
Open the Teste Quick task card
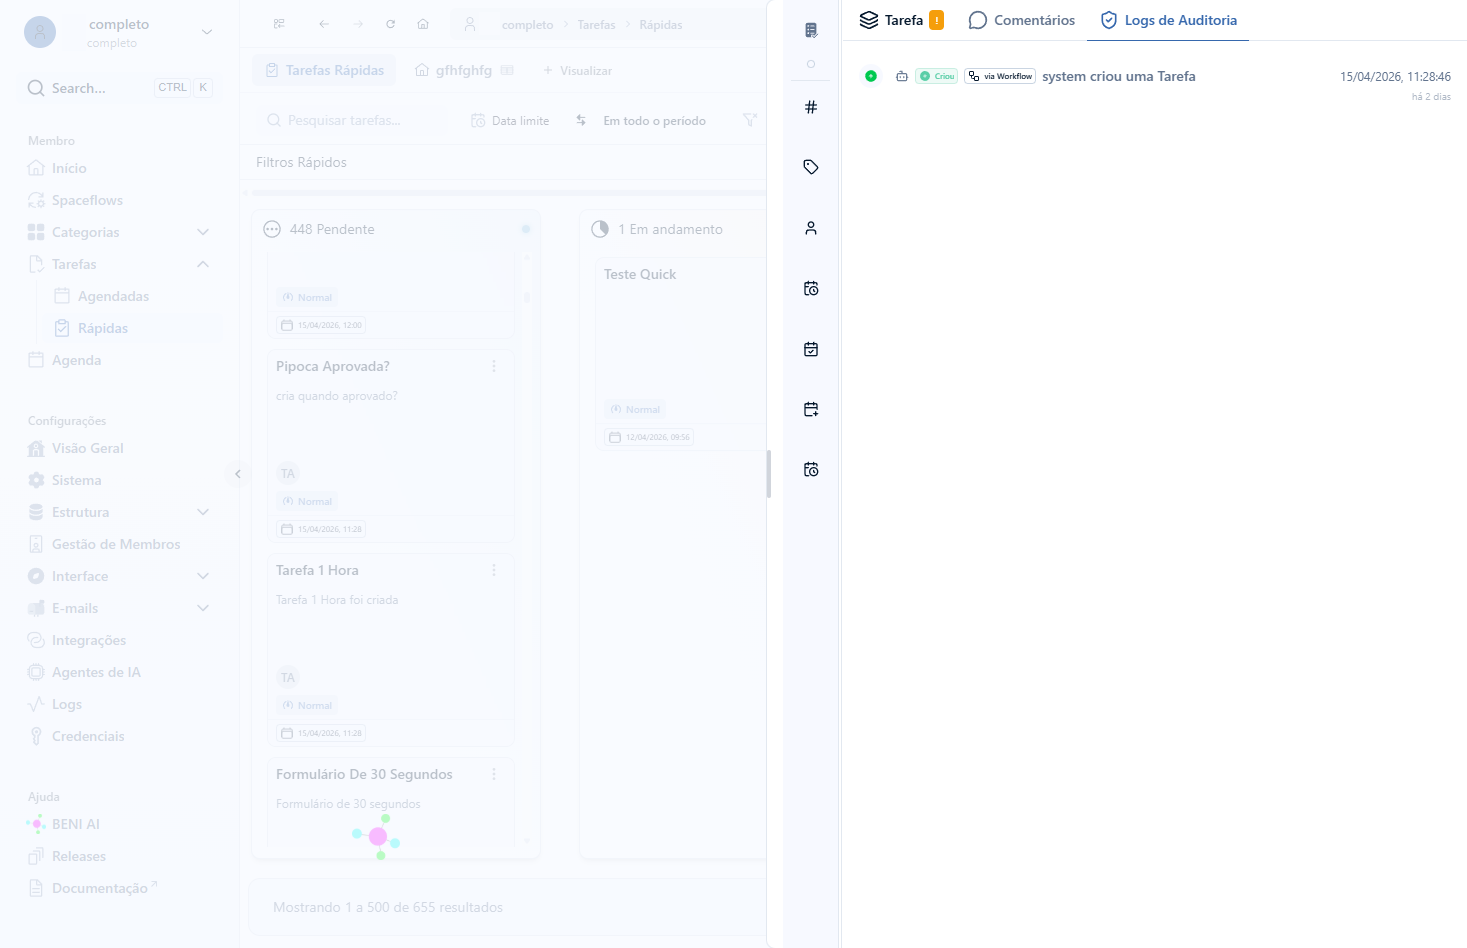coord(680,354)
